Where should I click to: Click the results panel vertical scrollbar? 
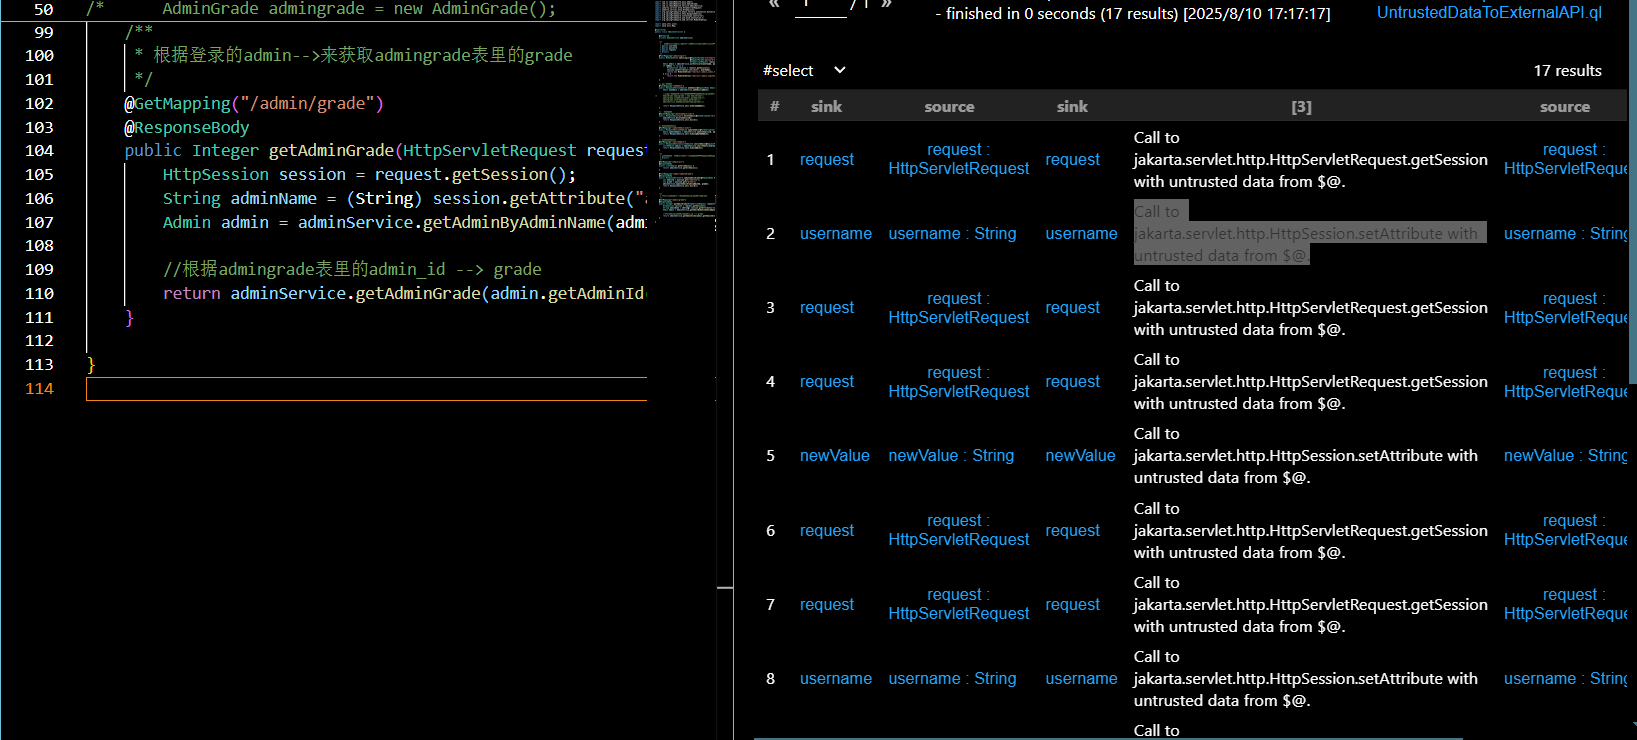[x=1632, y=200]
